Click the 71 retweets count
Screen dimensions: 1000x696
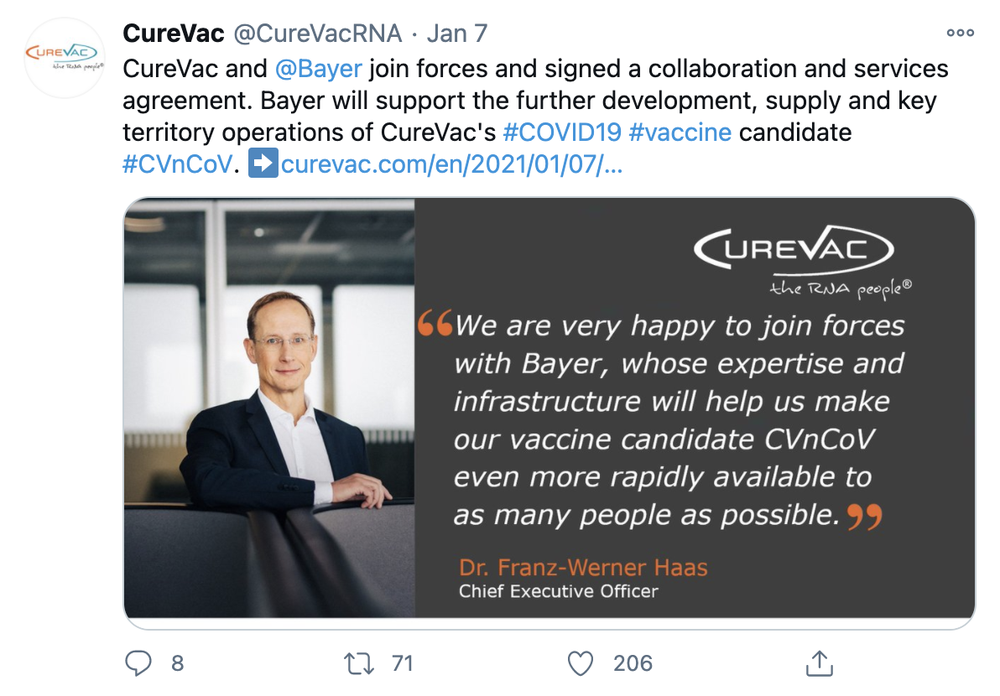(x=402, y=663)
